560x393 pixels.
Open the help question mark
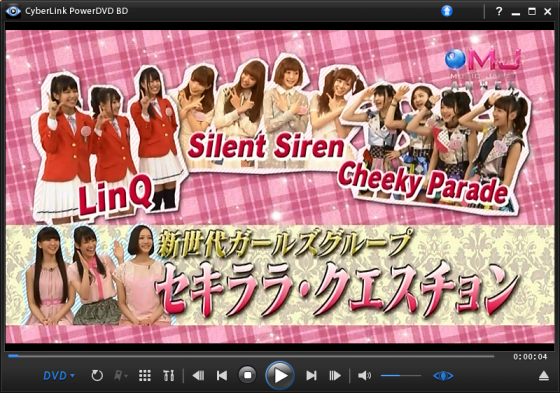(499, 11)
